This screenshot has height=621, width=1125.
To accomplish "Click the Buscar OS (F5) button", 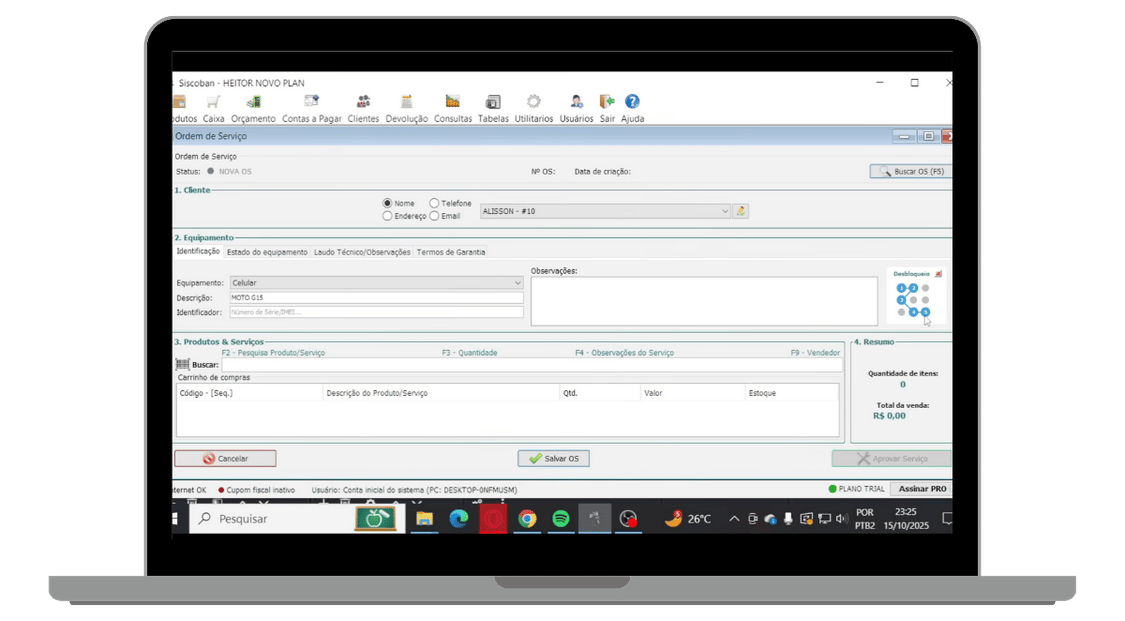I will 909,171.
